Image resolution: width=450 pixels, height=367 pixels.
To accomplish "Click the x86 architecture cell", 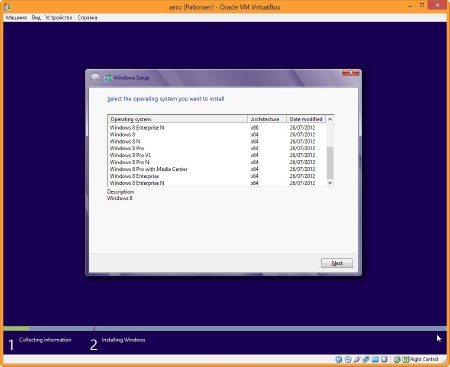I will 254,128.
